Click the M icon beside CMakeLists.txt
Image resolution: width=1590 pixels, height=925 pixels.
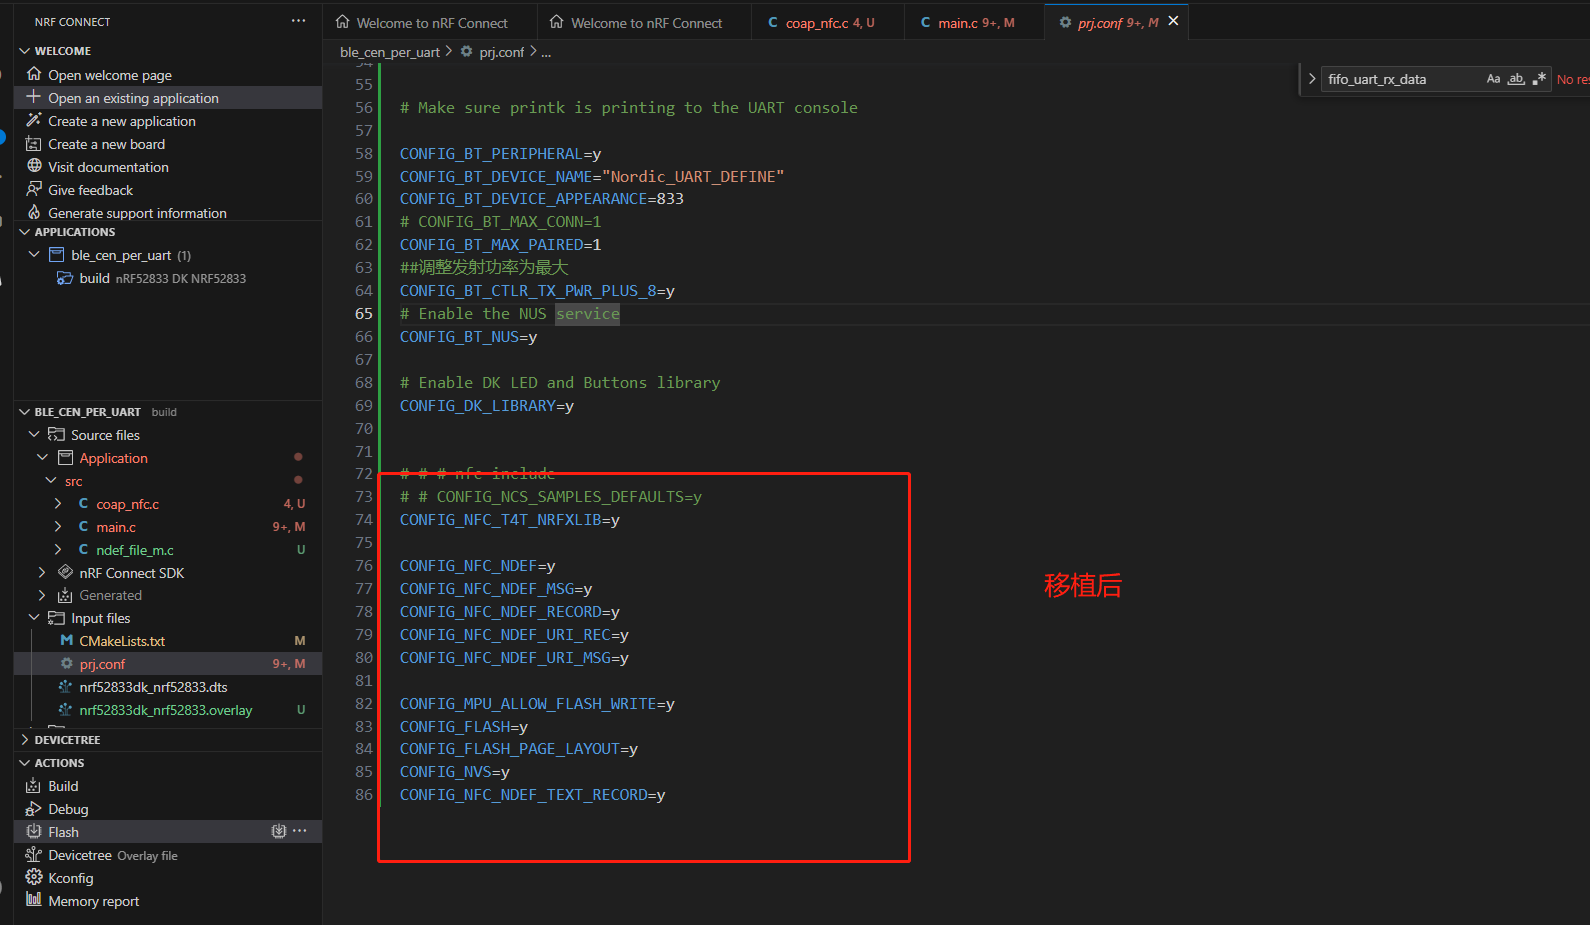[66, 641]
